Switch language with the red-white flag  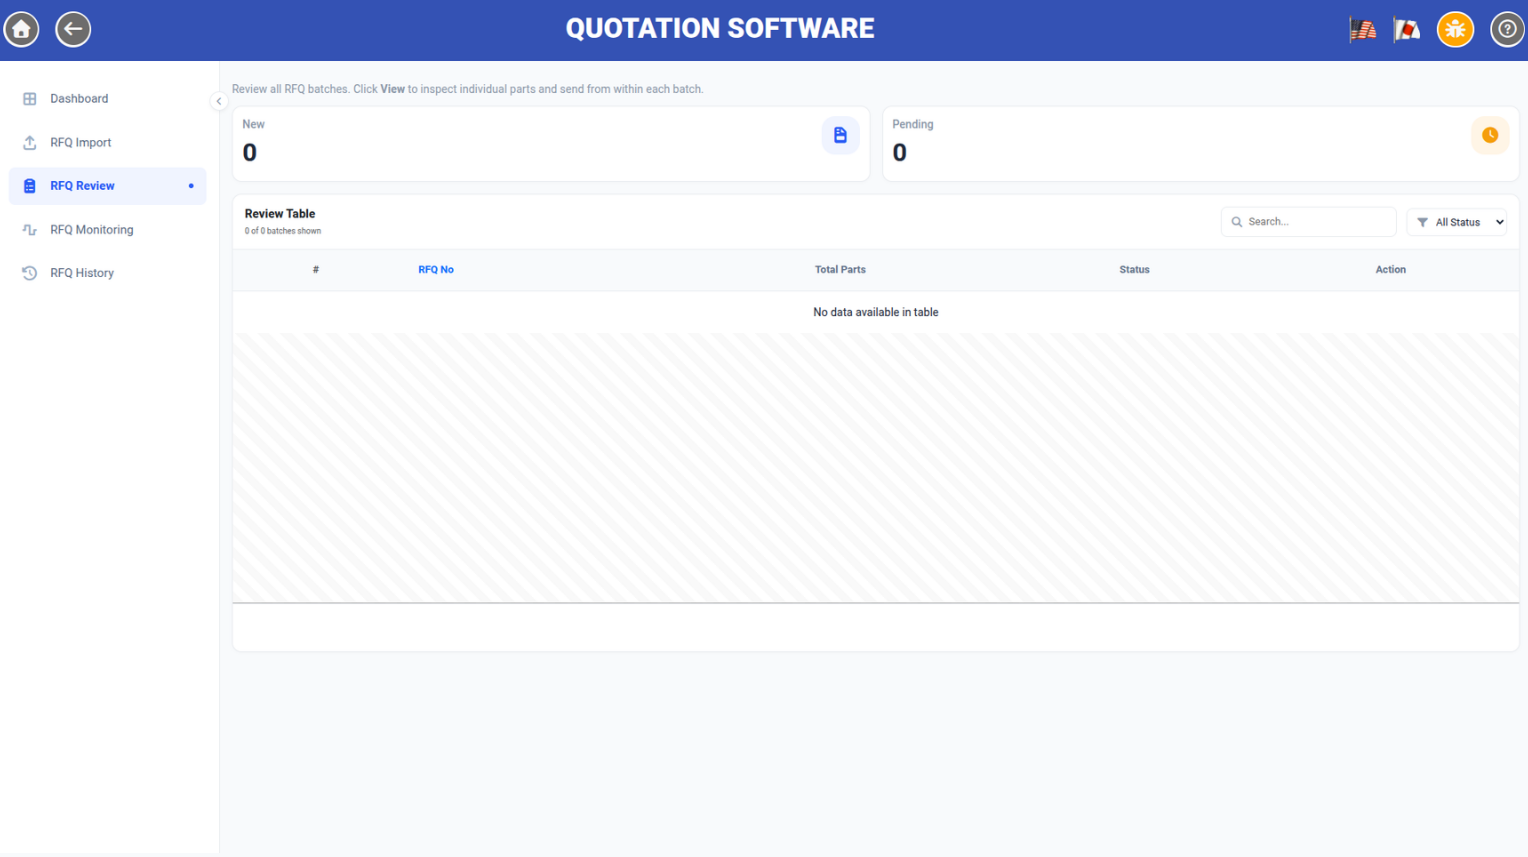pos(1407,30)
